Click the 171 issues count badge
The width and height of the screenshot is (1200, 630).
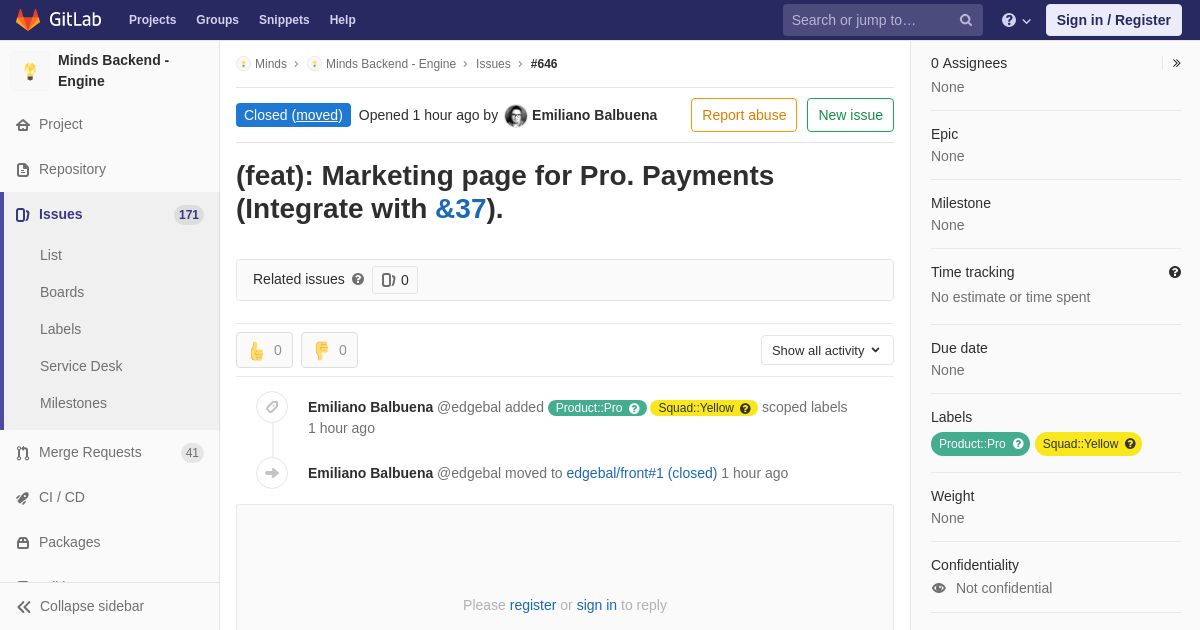(189, 215)
